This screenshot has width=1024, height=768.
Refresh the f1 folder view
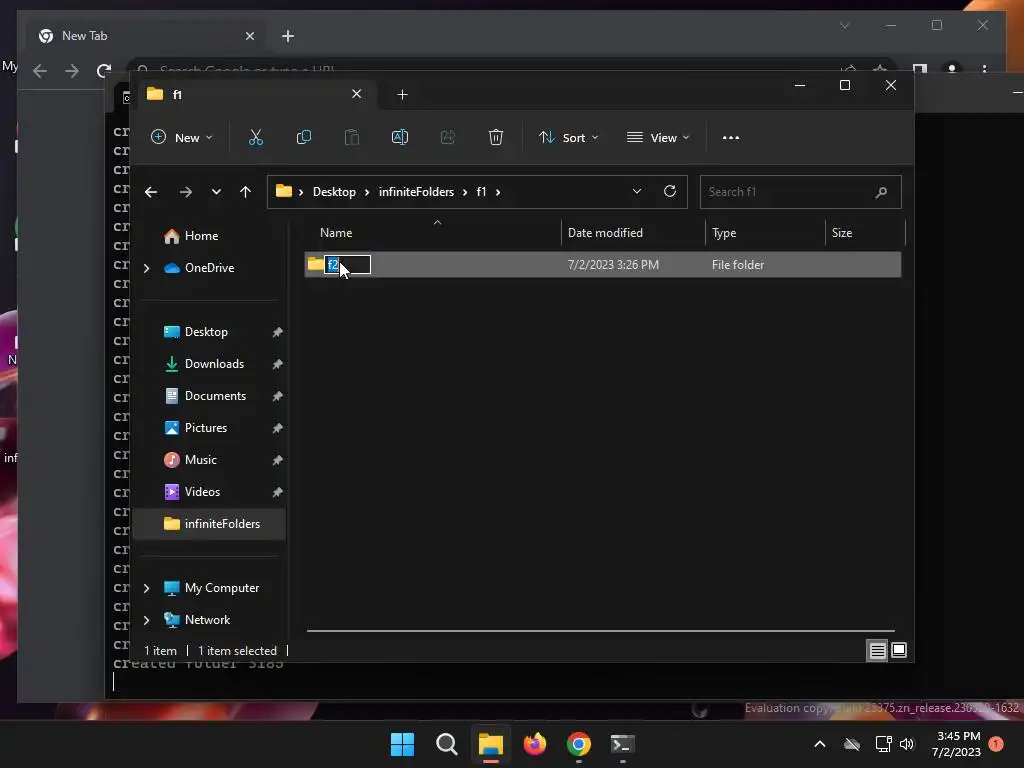click(x=670, y=191)
